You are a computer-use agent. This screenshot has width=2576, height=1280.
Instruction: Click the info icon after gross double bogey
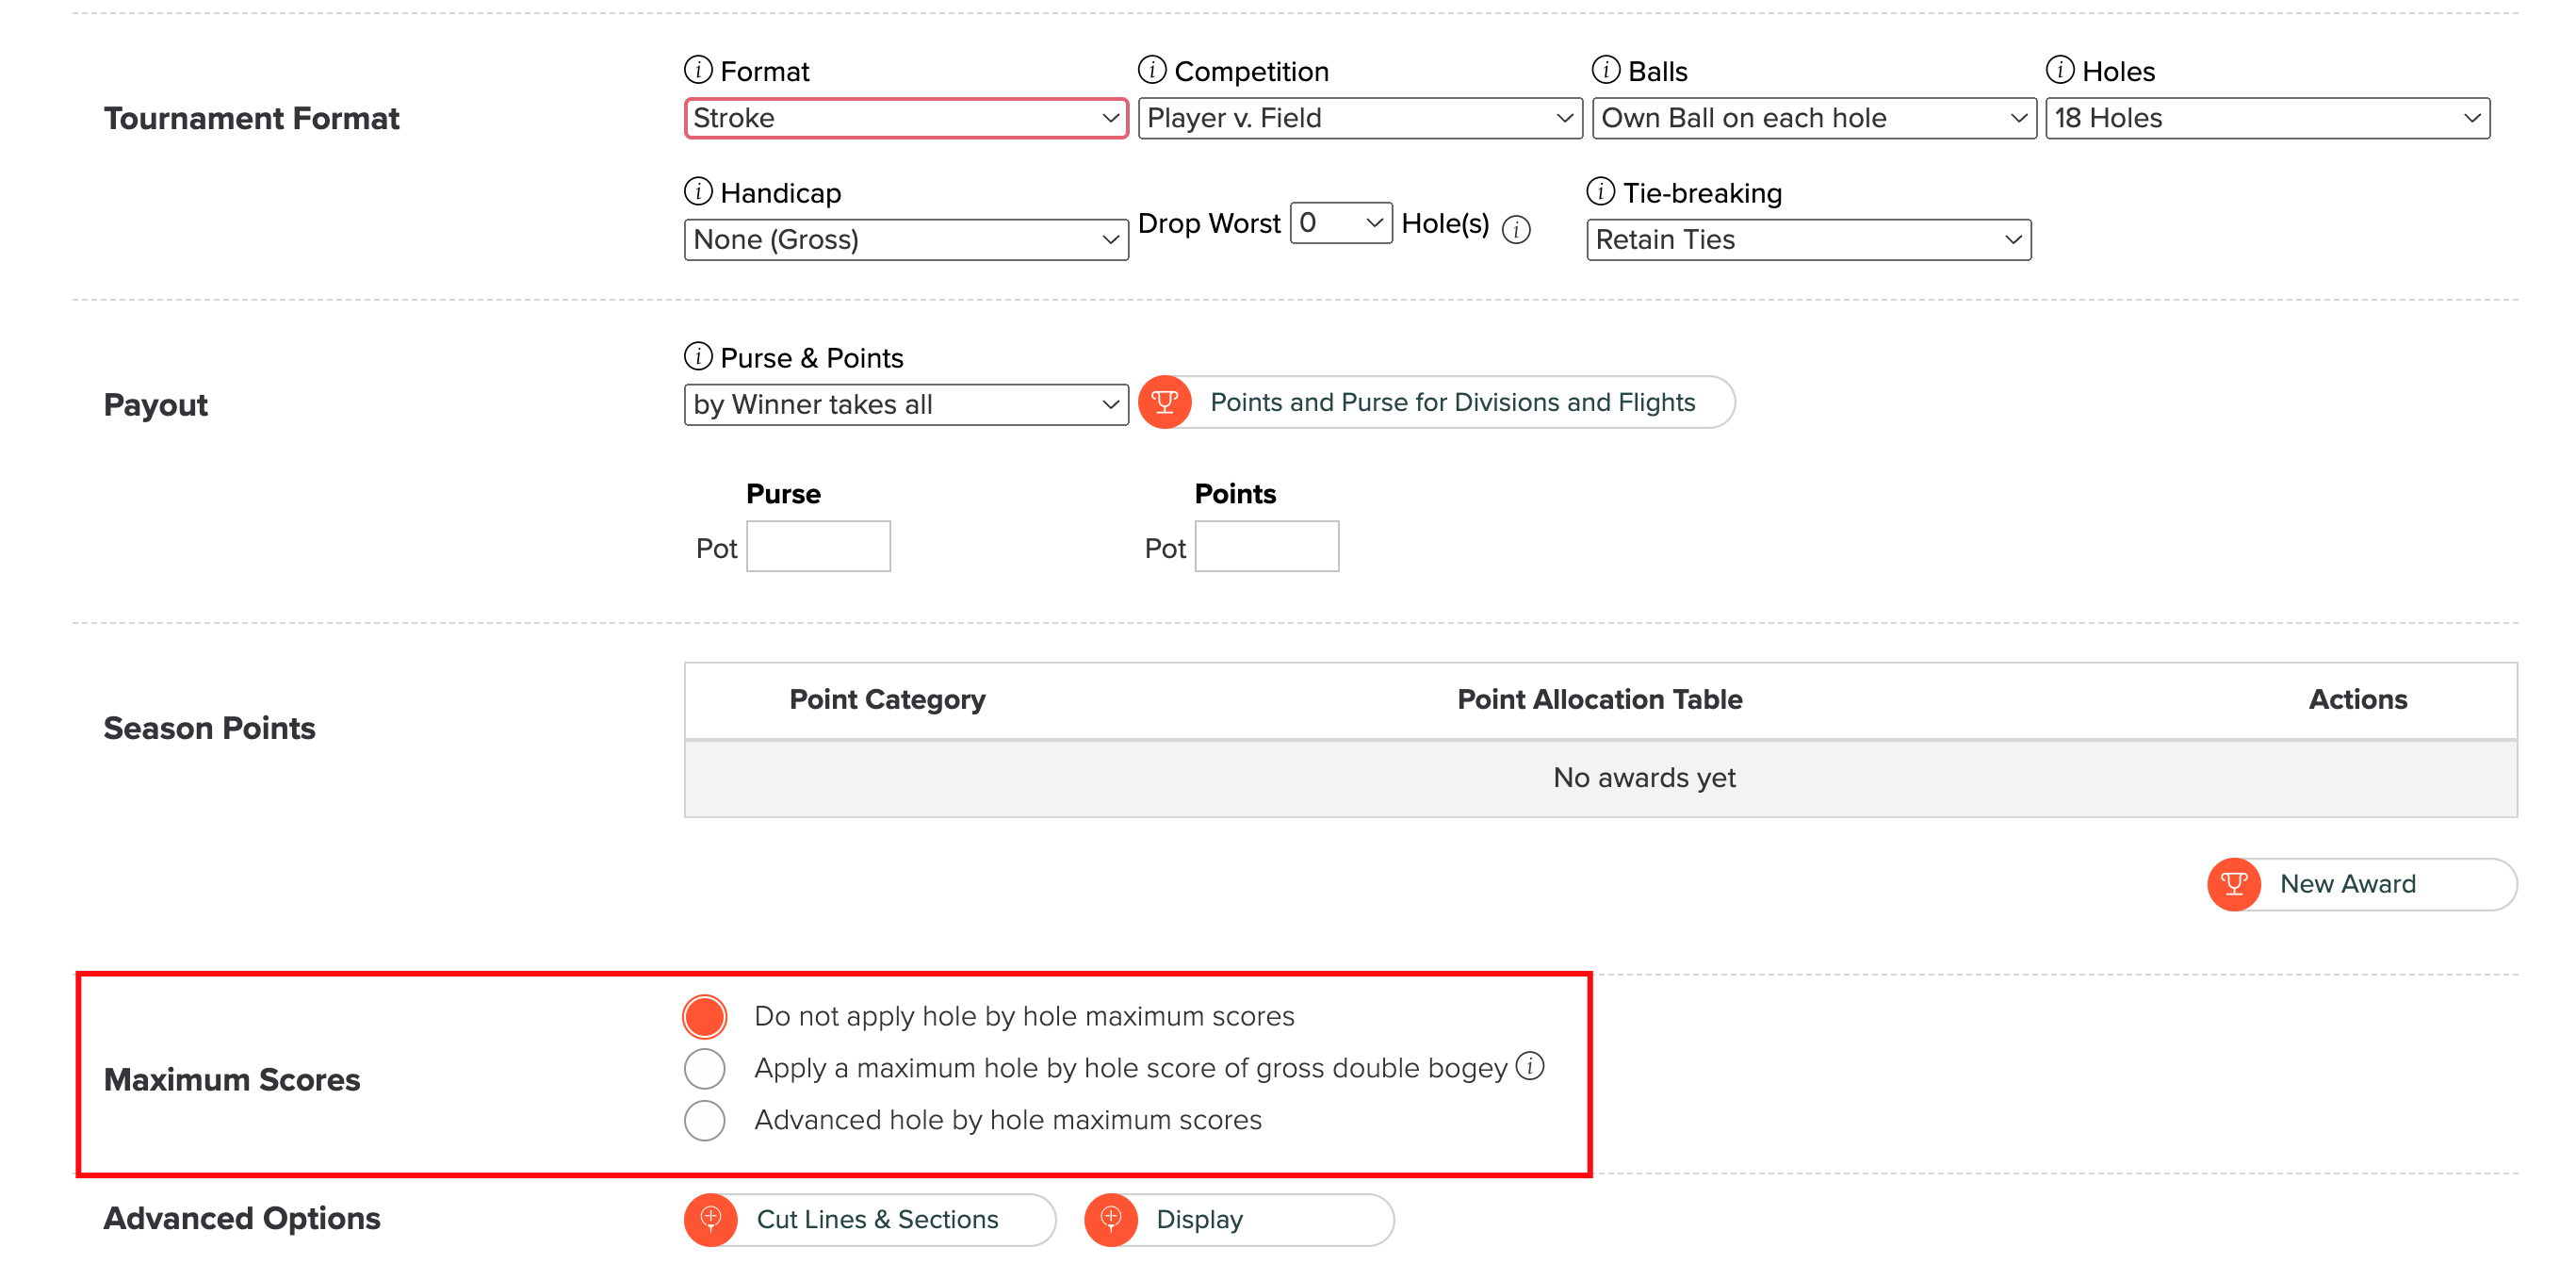point(1530,1066)
